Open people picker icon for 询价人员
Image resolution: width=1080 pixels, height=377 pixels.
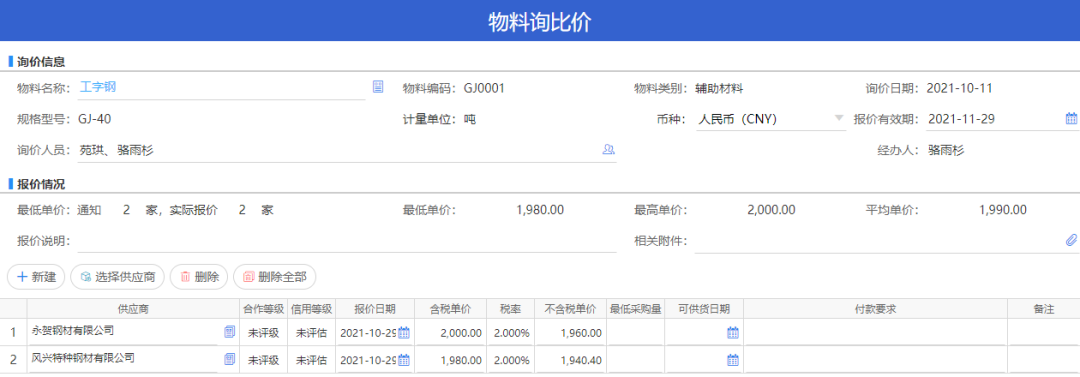pyautogui.click(x=608, y=149)
